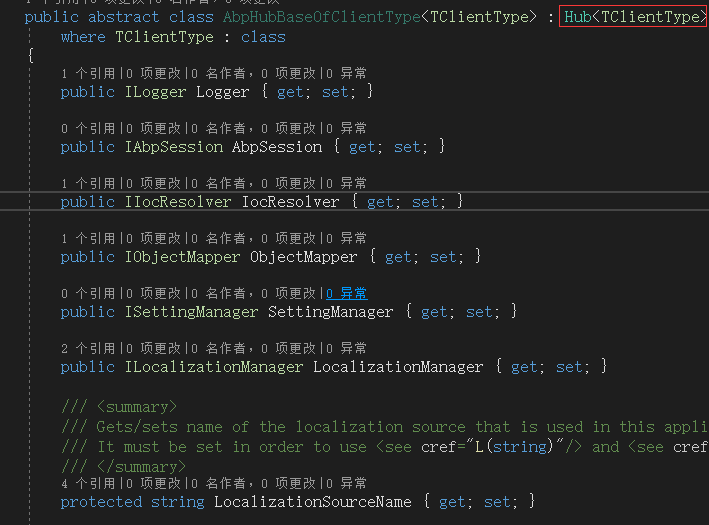
Task: Click the ILocalizationManager type name
Action: pos(214,367)
